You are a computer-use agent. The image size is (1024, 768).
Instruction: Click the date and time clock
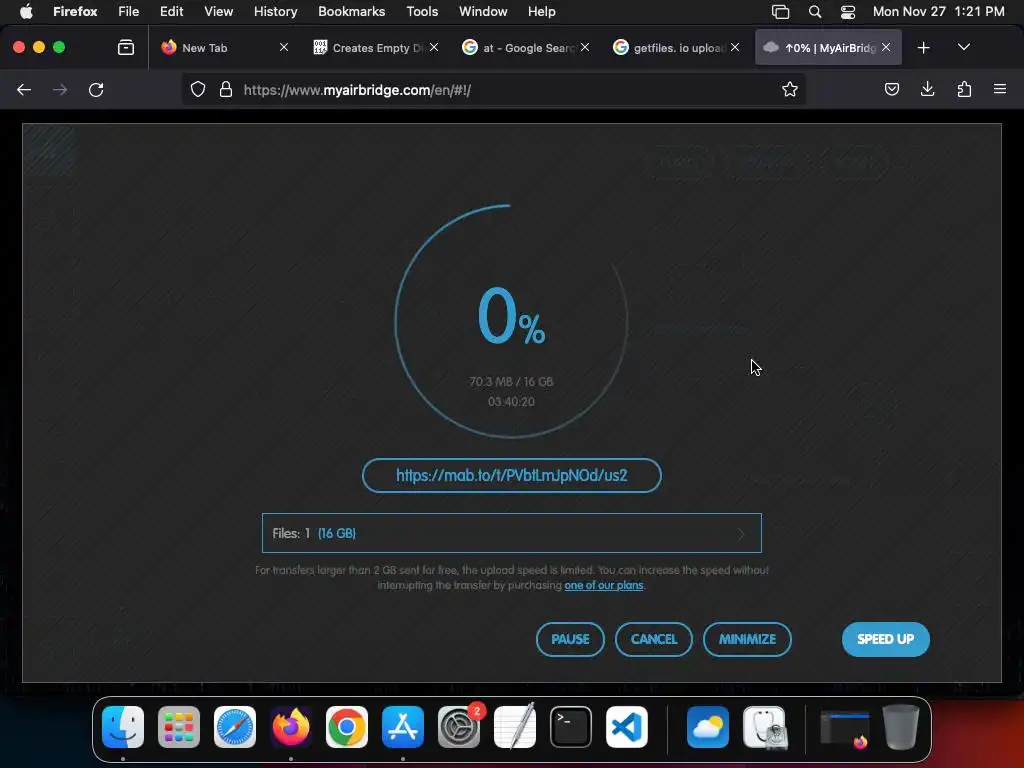coord(938,12)
